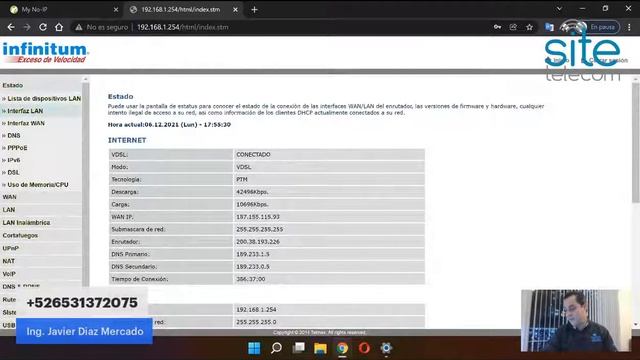Click the address bar URL
The image size is (640, 360).
pyautogui.click(x=182, y=27)
